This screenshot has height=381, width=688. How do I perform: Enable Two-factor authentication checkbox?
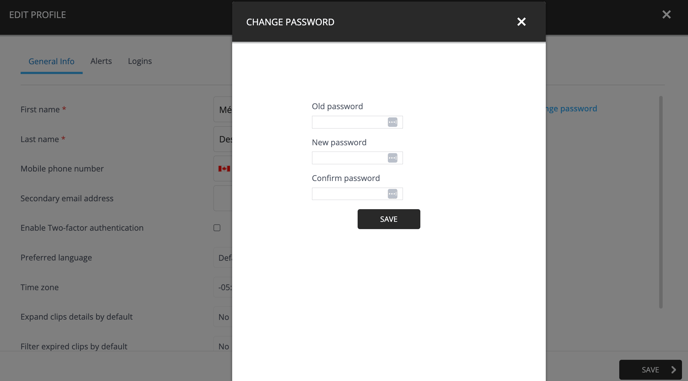tap(217, 228)
